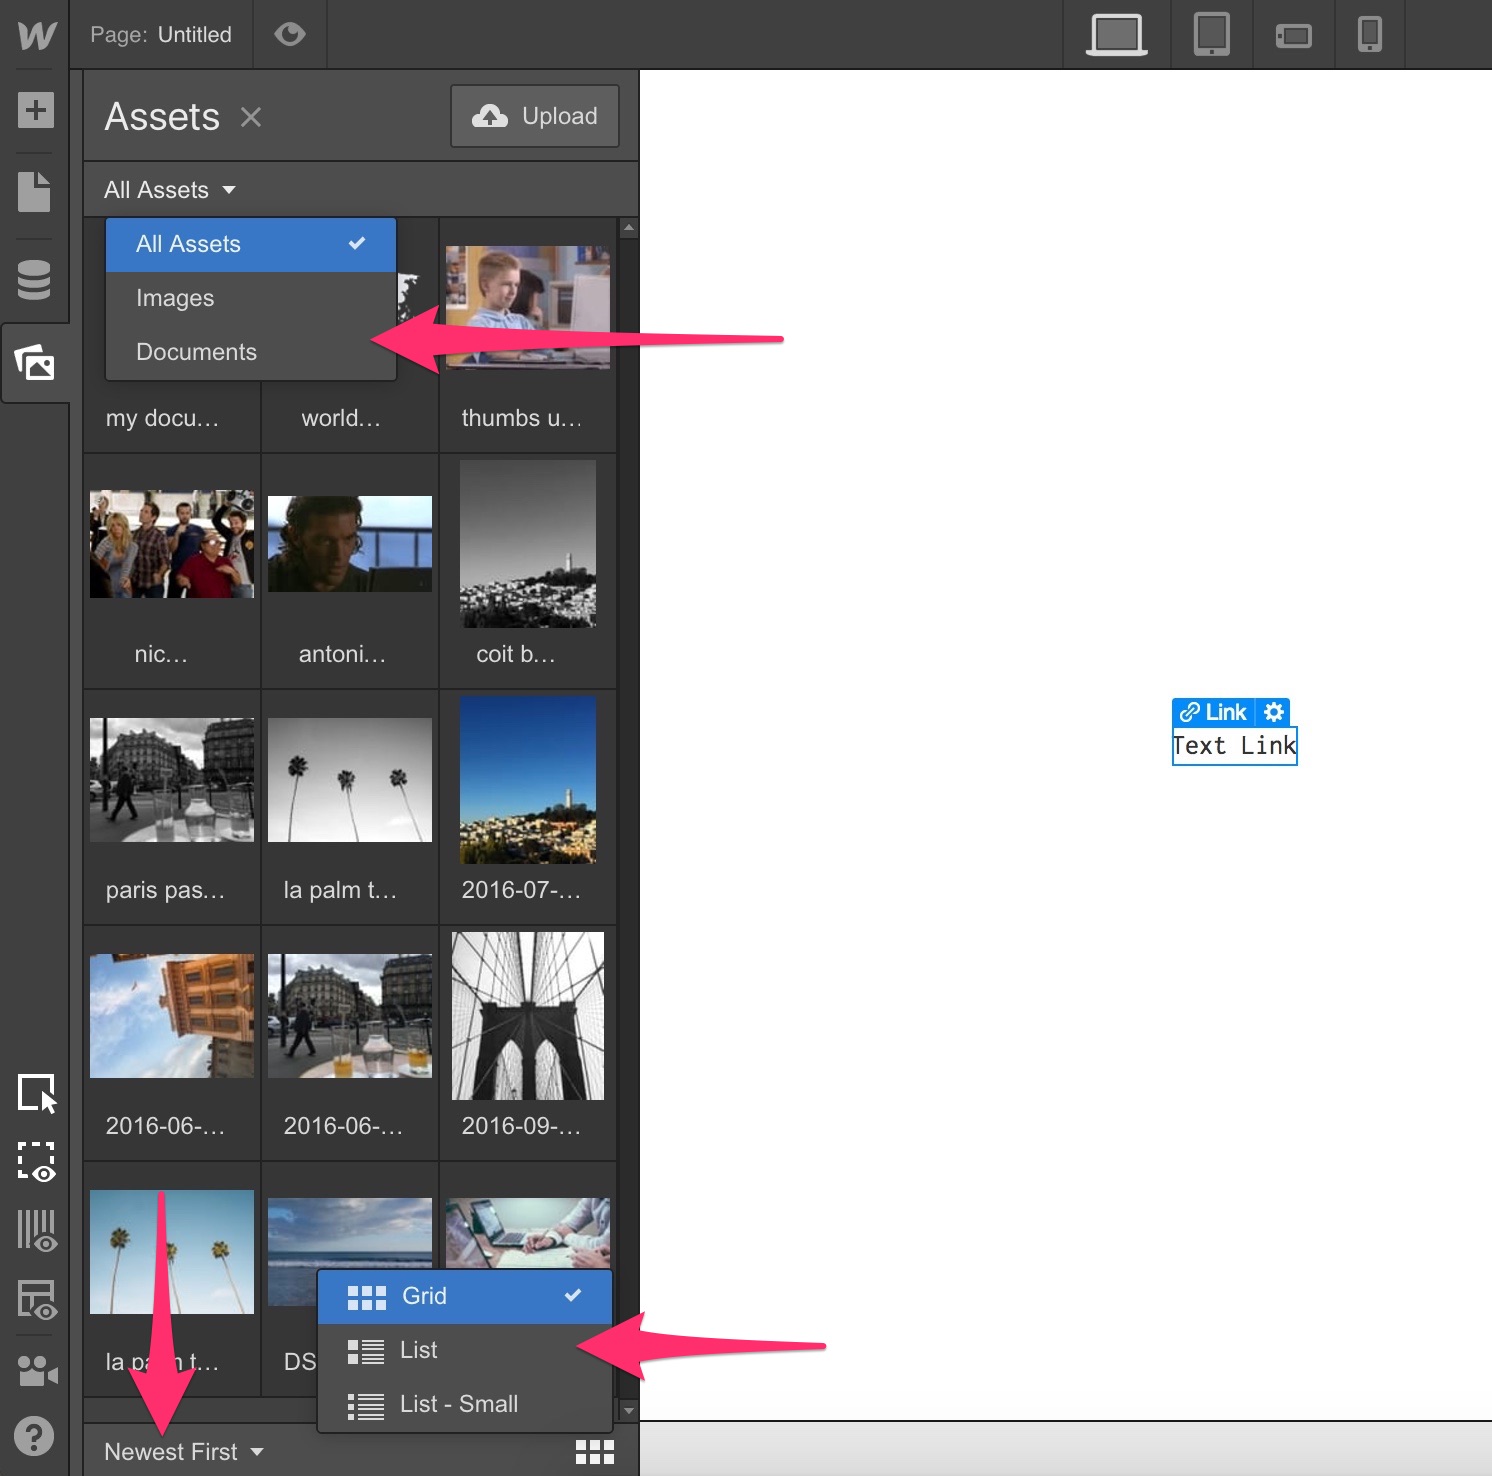1492x1476 pixels.
Task: Open Link settings gear icon
Action: (1274, 712)
